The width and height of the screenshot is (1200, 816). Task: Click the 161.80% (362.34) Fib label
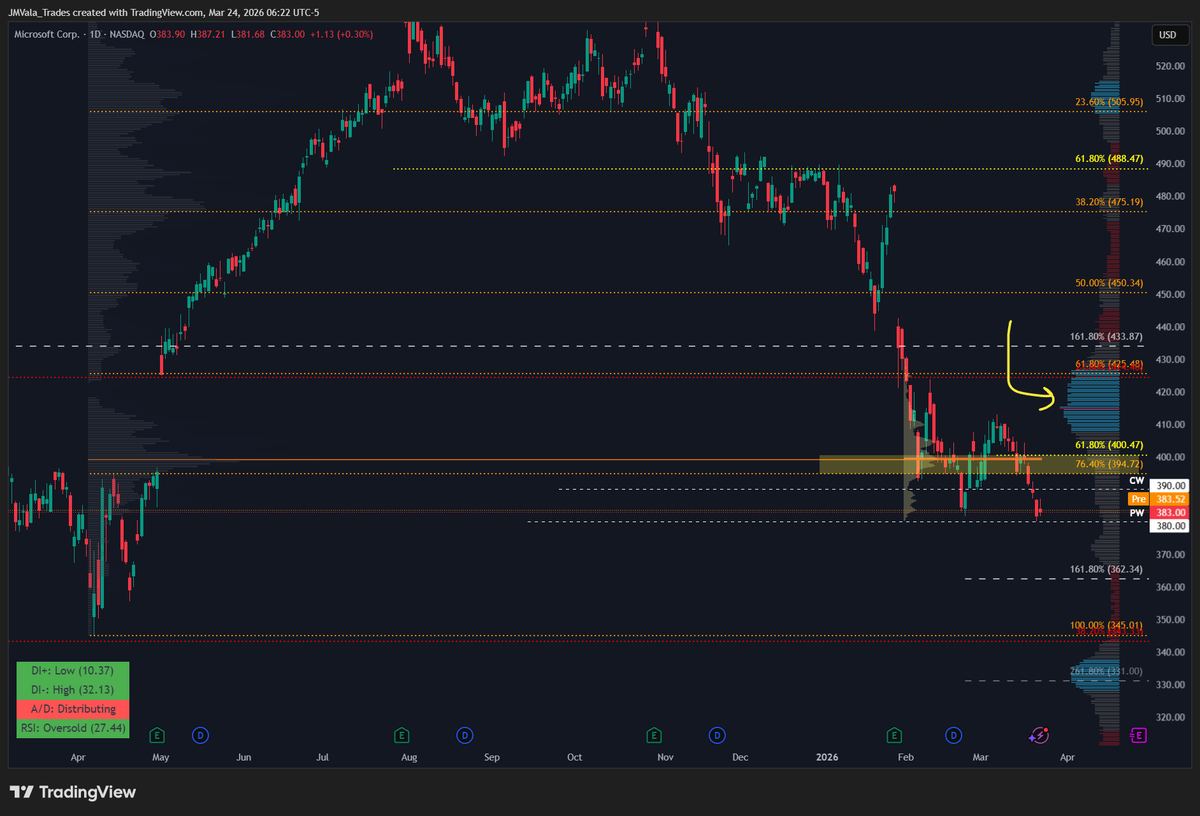(1106, 569)
